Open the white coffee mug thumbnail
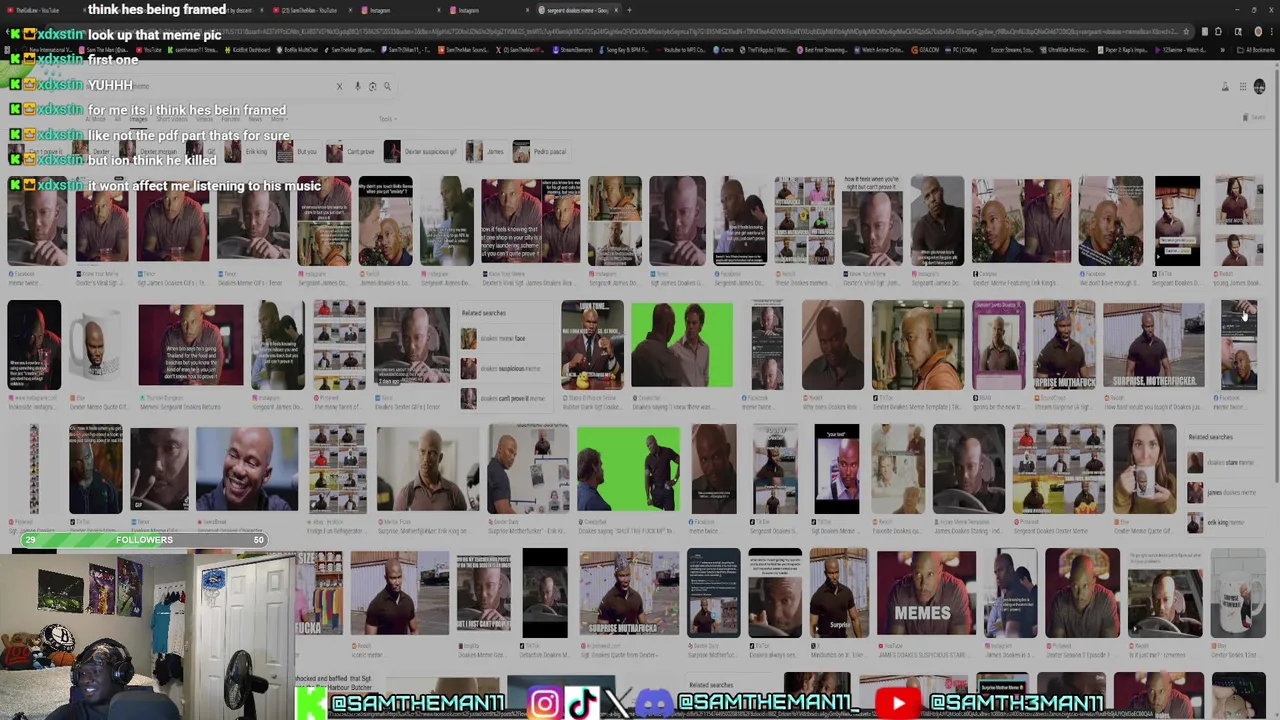The height and width of the screenshot is (720, 1280). (x=97, y=345)
